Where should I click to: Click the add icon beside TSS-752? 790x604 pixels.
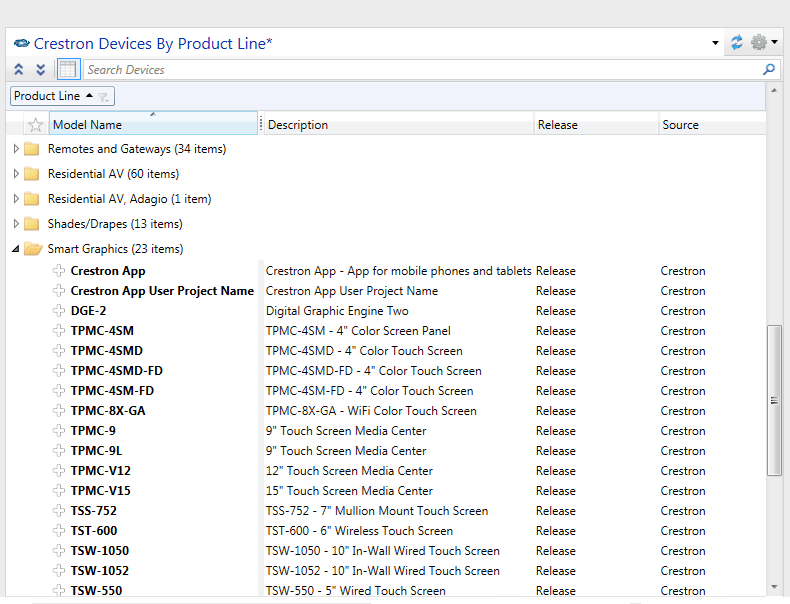coord(59,510)
